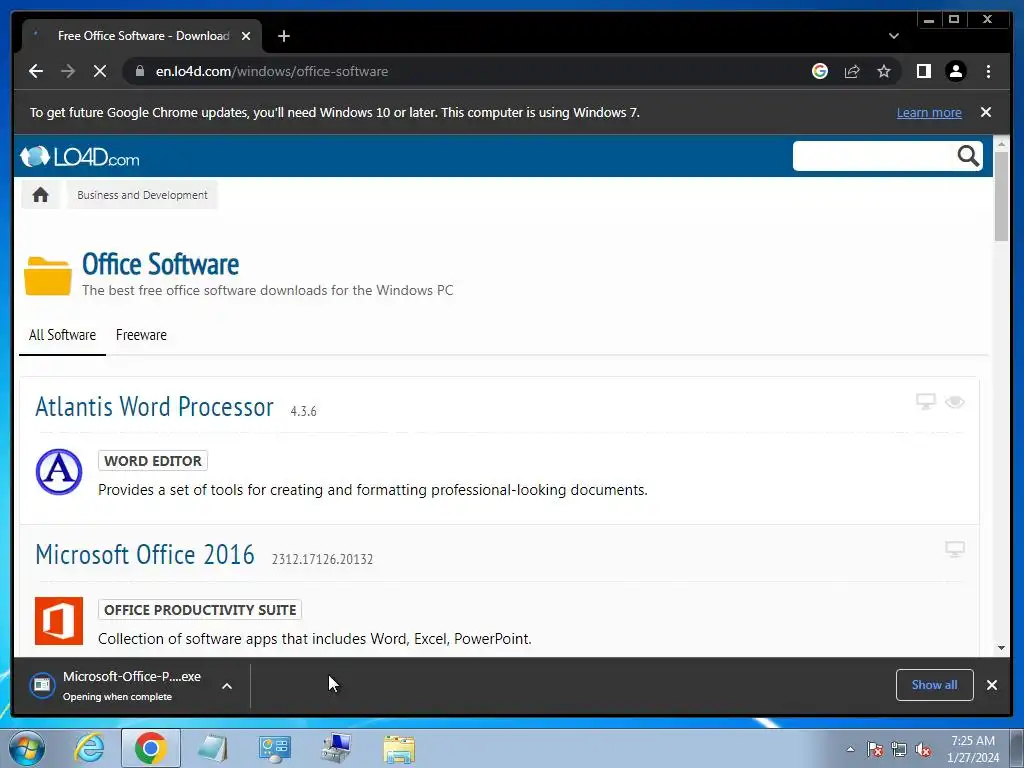Click the Atlantis version 4.3.6 text
Viewport: 1024px width, 768px height.
coord(304,411)
